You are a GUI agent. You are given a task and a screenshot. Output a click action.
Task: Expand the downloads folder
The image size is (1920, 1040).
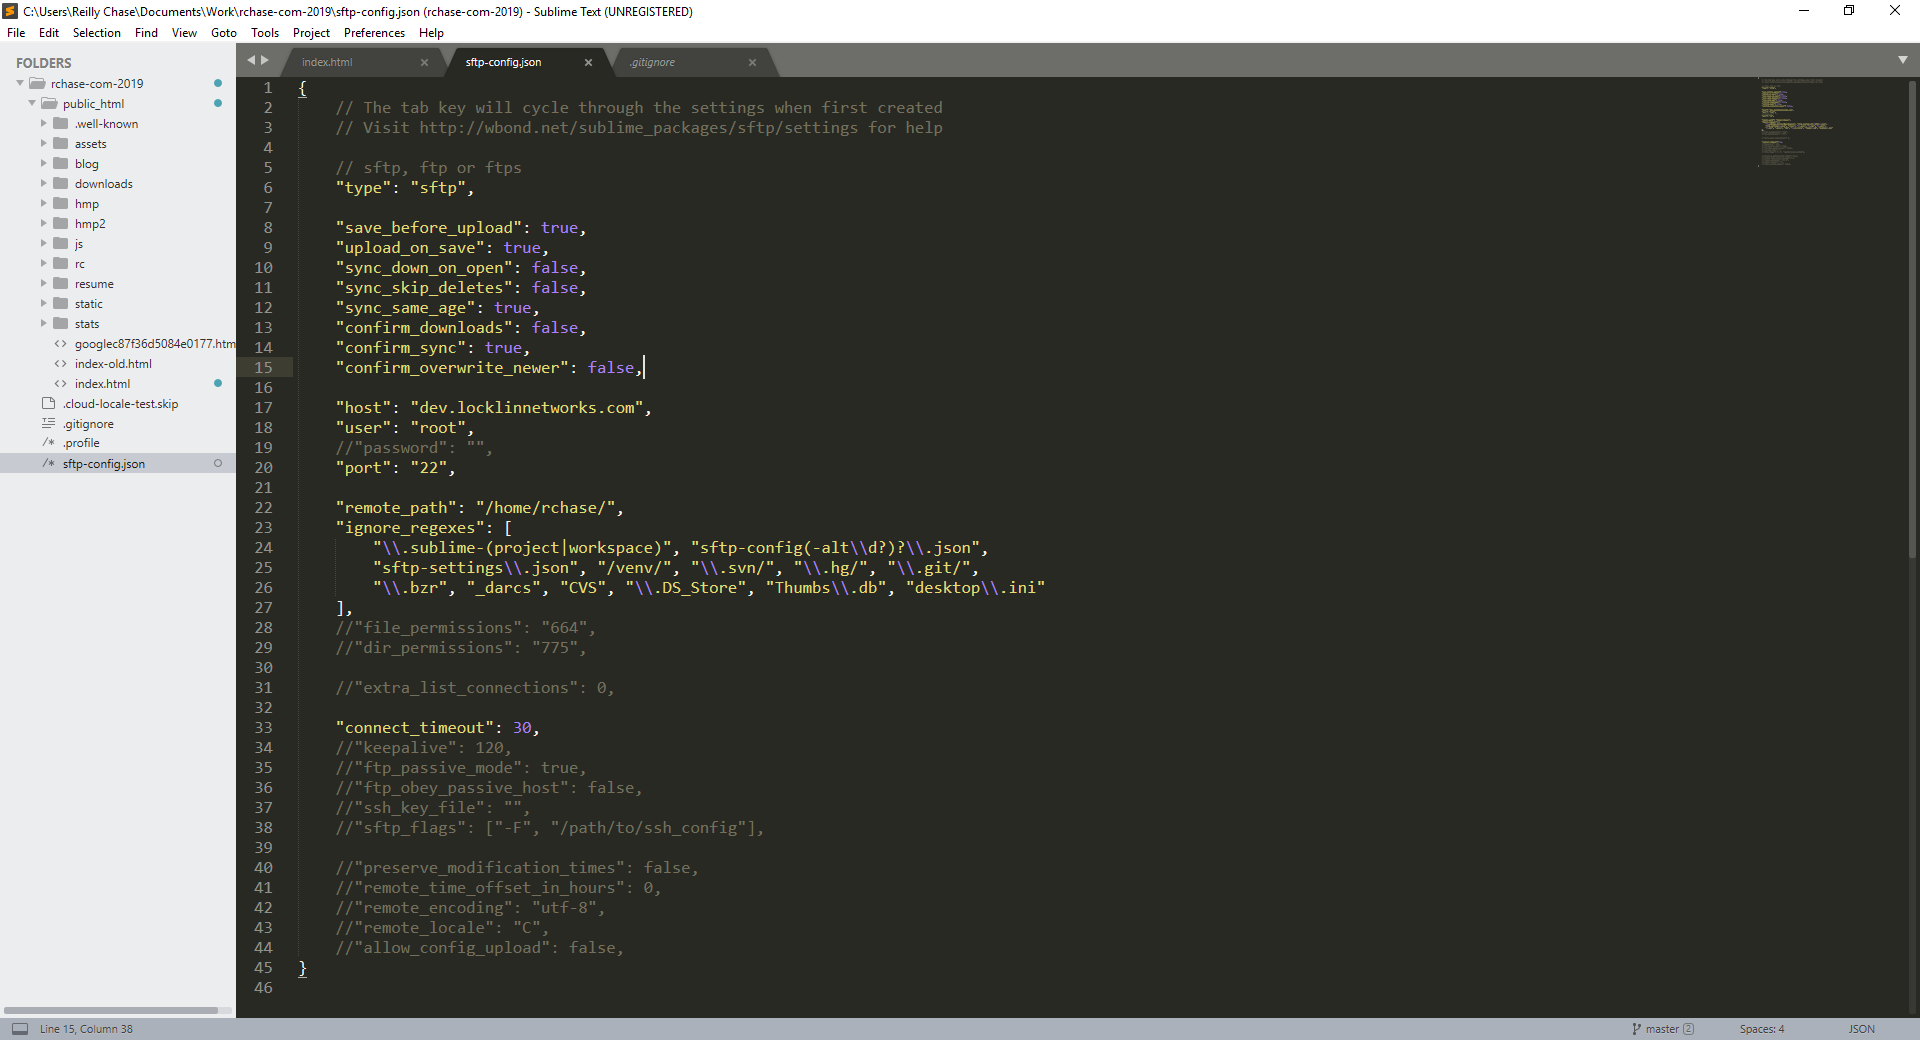point(44,183)
